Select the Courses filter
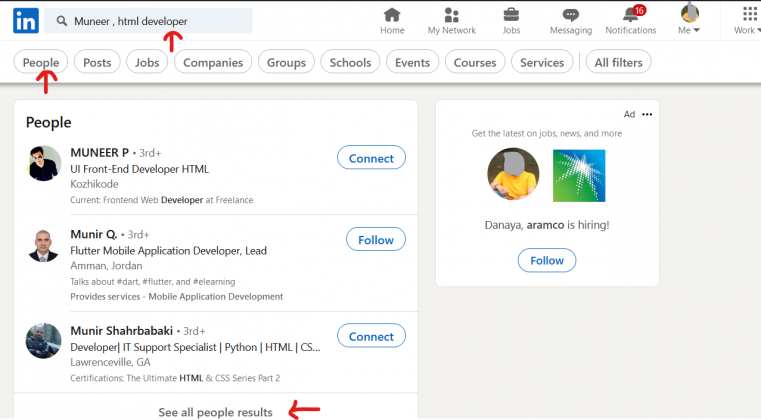 [475, 62]
